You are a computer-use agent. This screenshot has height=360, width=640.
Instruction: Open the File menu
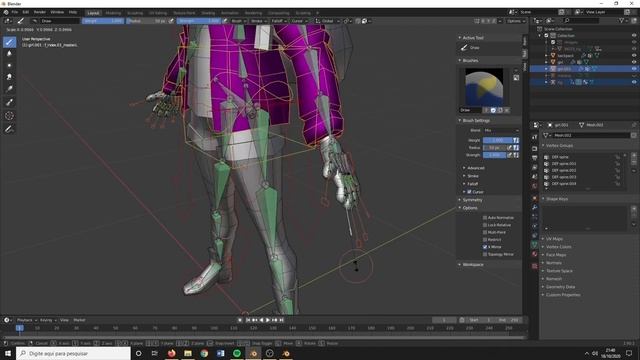click(x=15, y=12)
